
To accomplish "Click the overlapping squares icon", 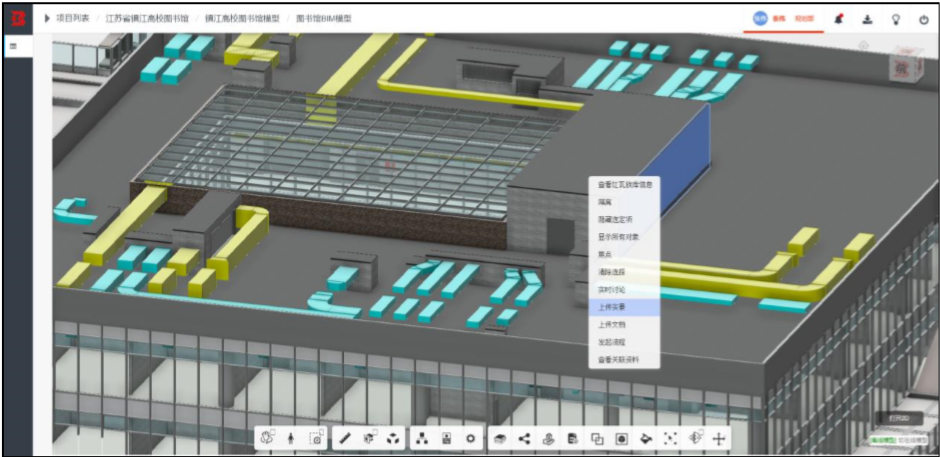I will 597,438.
